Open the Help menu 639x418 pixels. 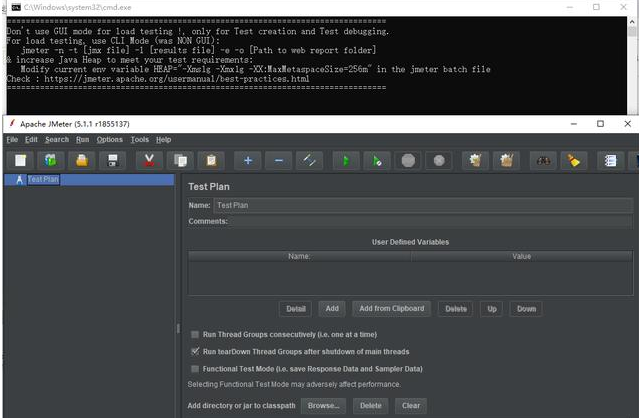[163, 139]
